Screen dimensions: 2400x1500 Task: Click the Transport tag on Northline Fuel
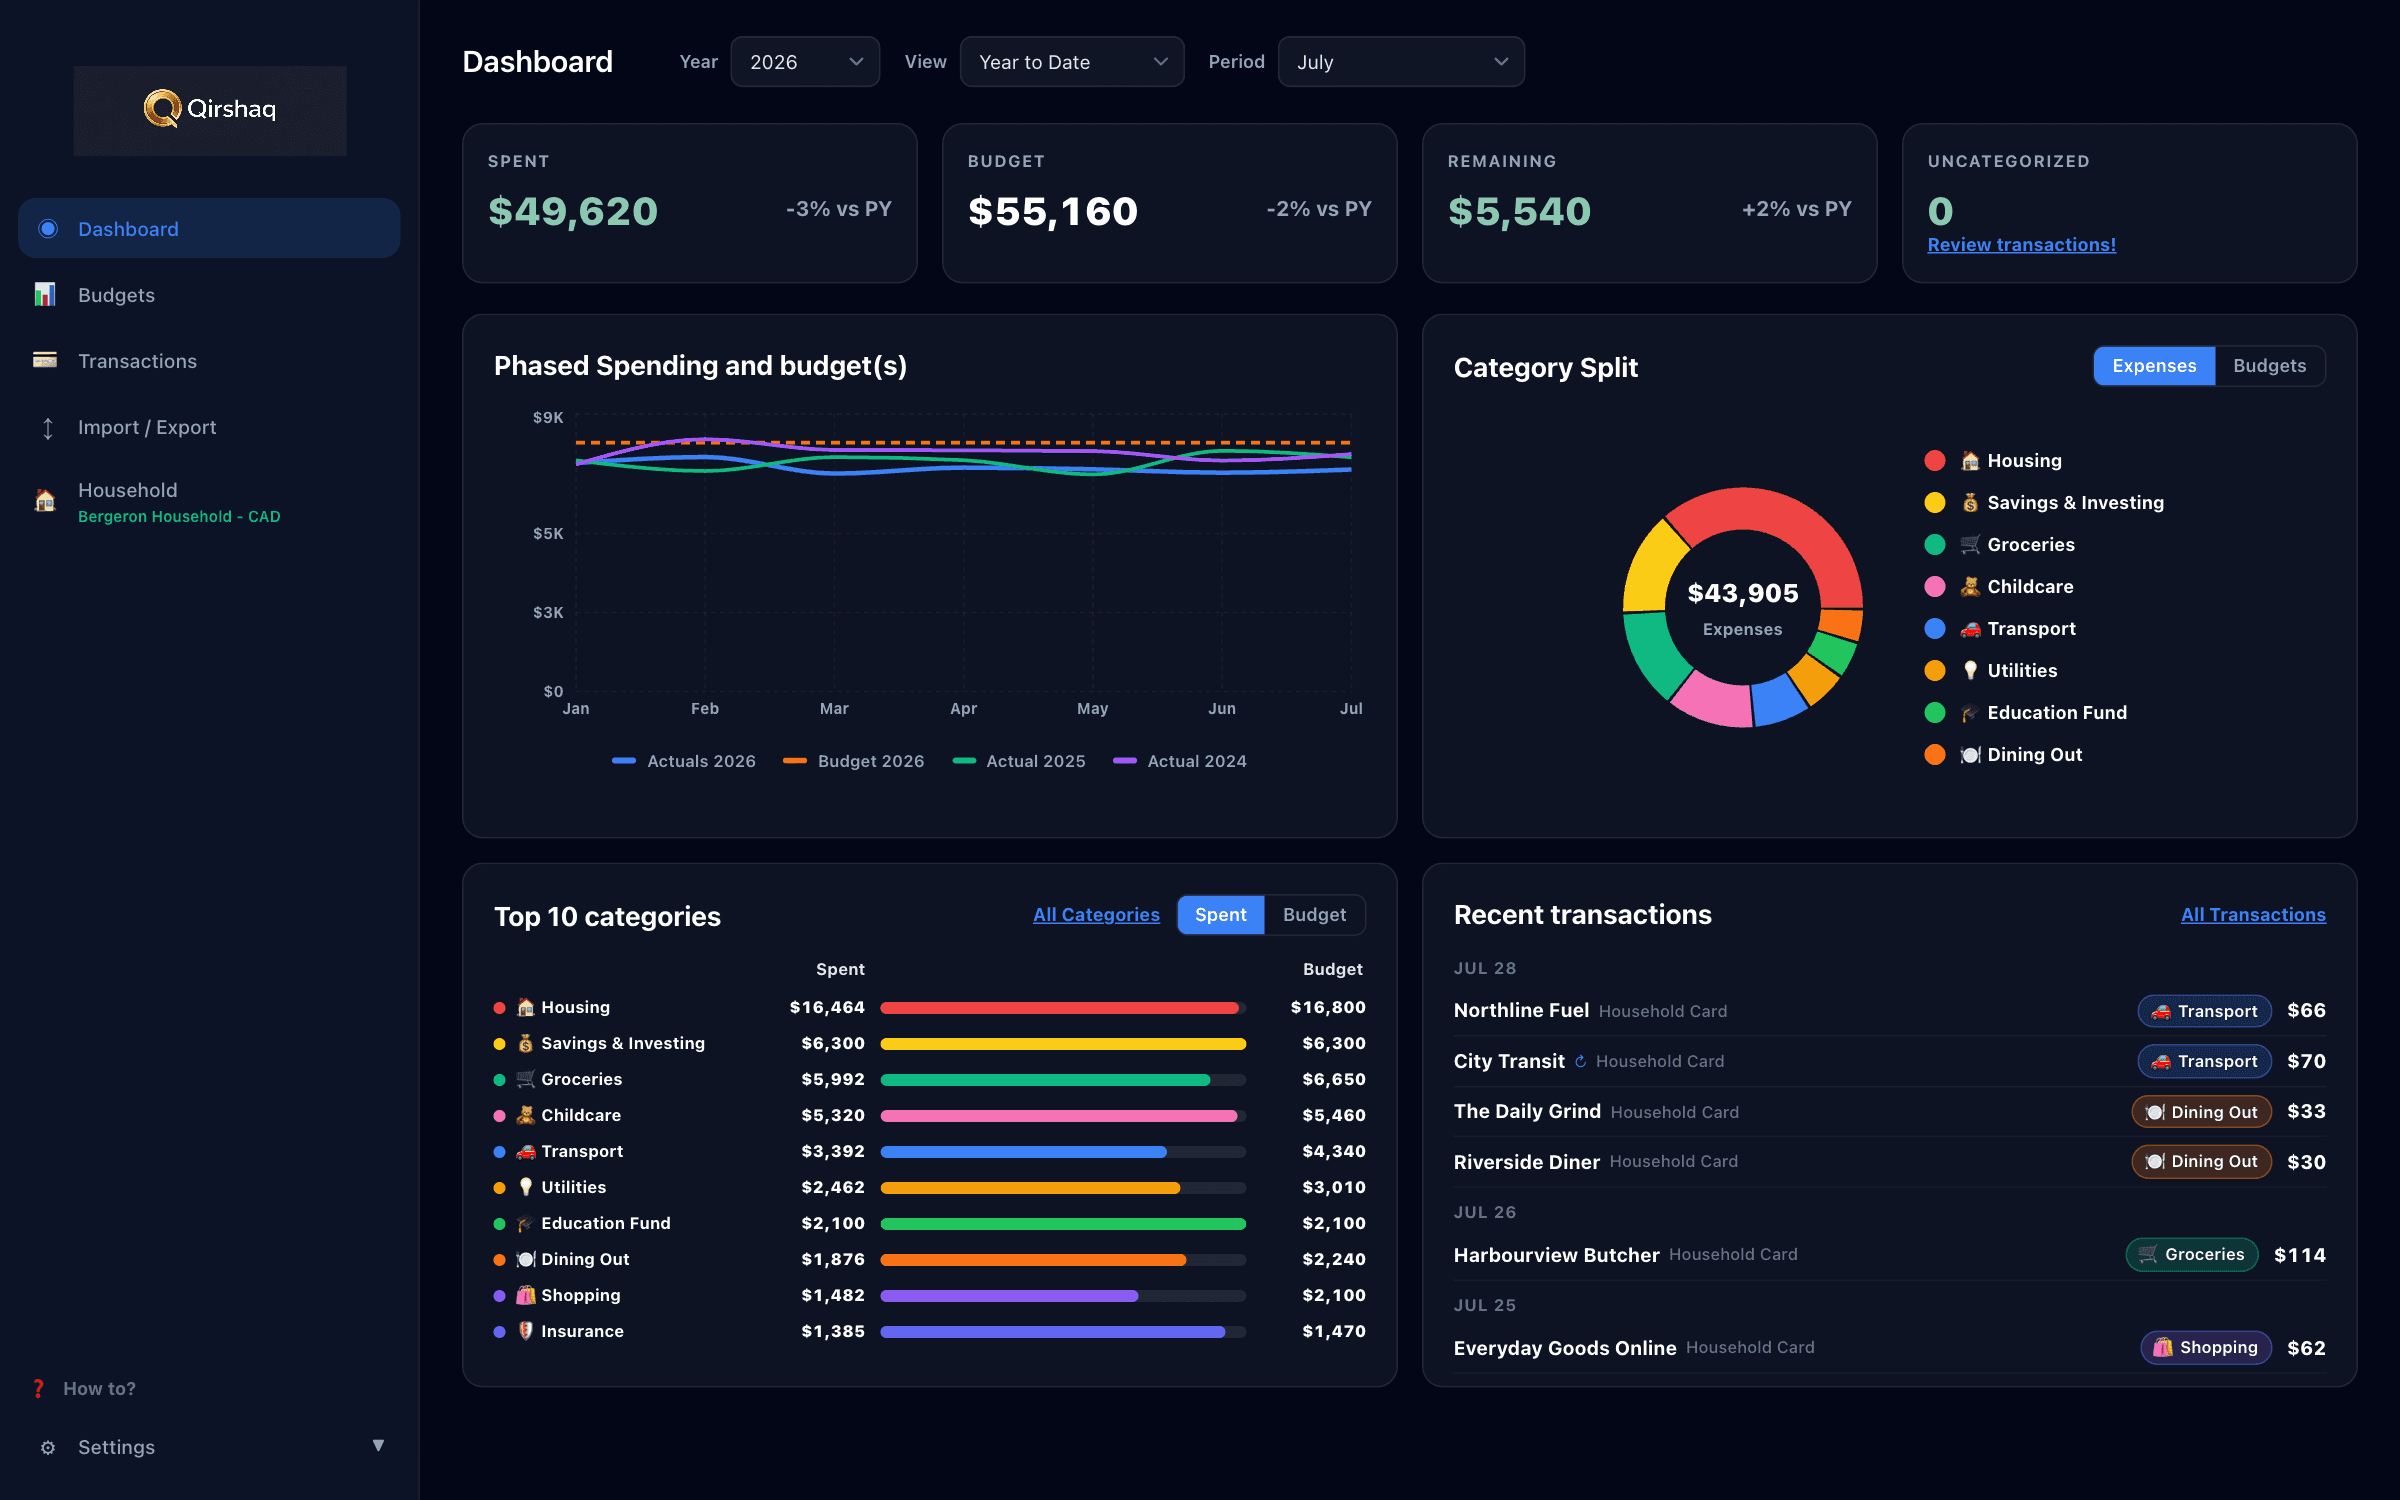point(2204,1011)
